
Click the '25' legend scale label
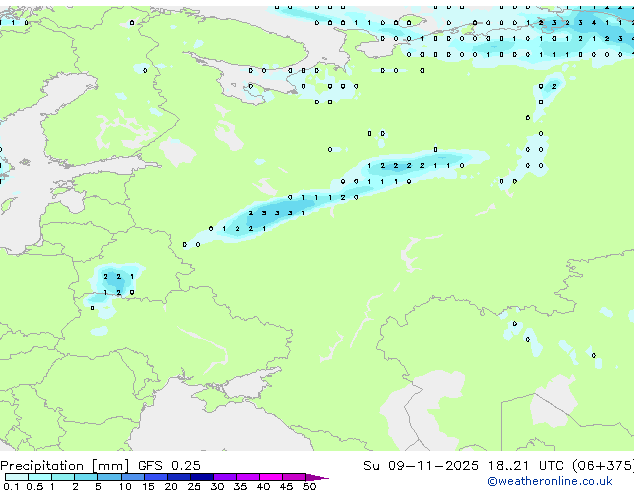tap(194, 486)
